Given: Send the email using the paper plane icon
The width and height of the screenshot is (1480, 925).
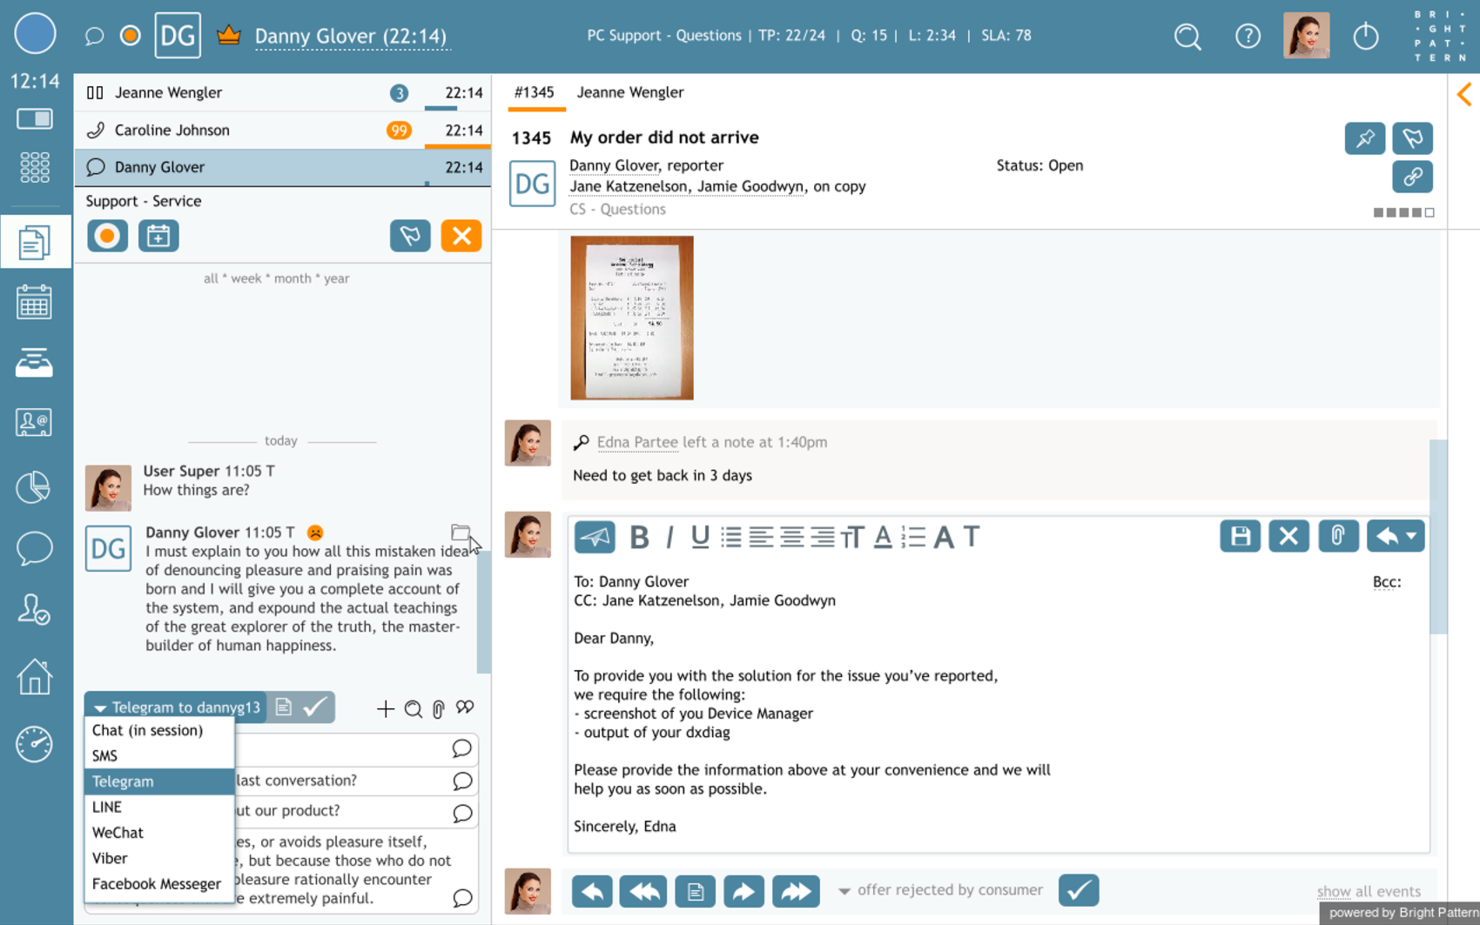Looking at the screenshot, I should pos(595,536).
